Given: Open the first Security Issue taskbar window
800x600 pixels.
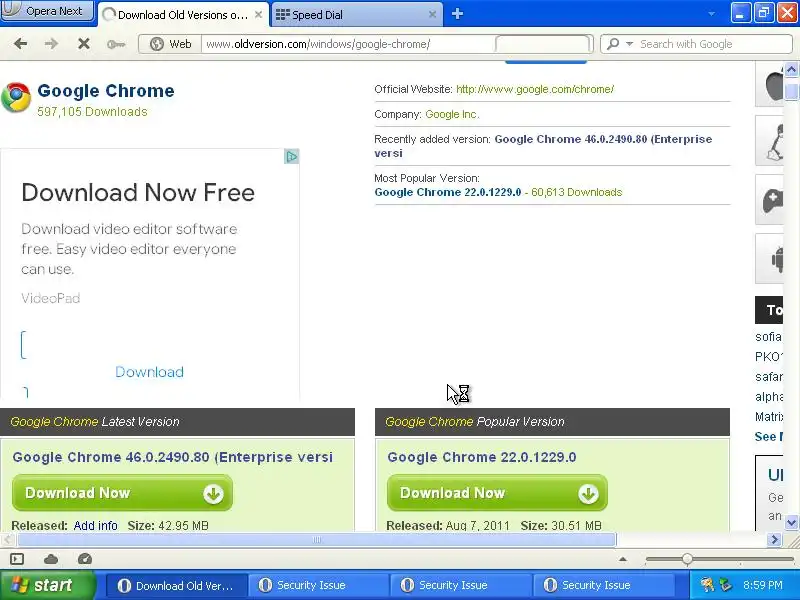Looking at the screenshot, I should point(317,585).
